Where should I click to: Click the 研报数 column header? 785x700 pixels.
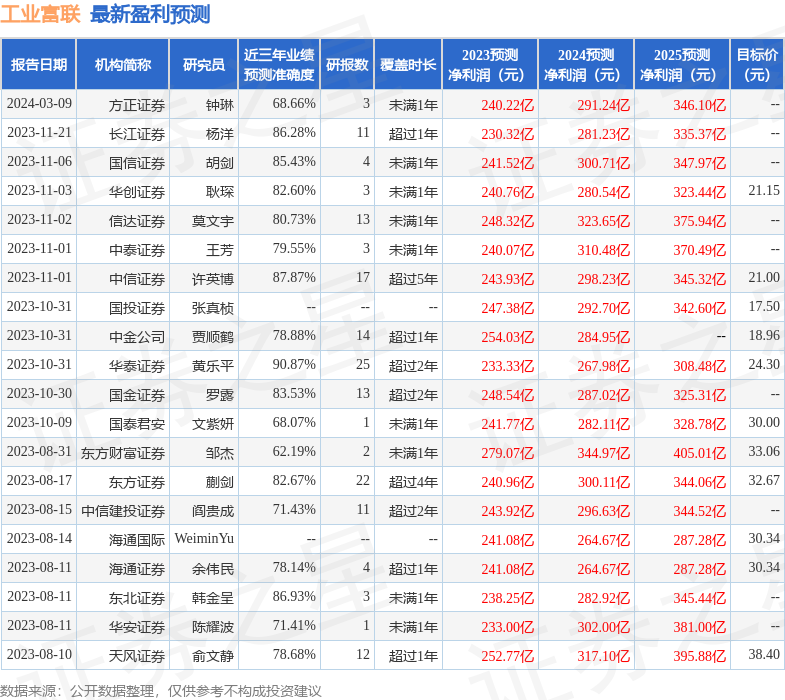click(x=347, y=65)
